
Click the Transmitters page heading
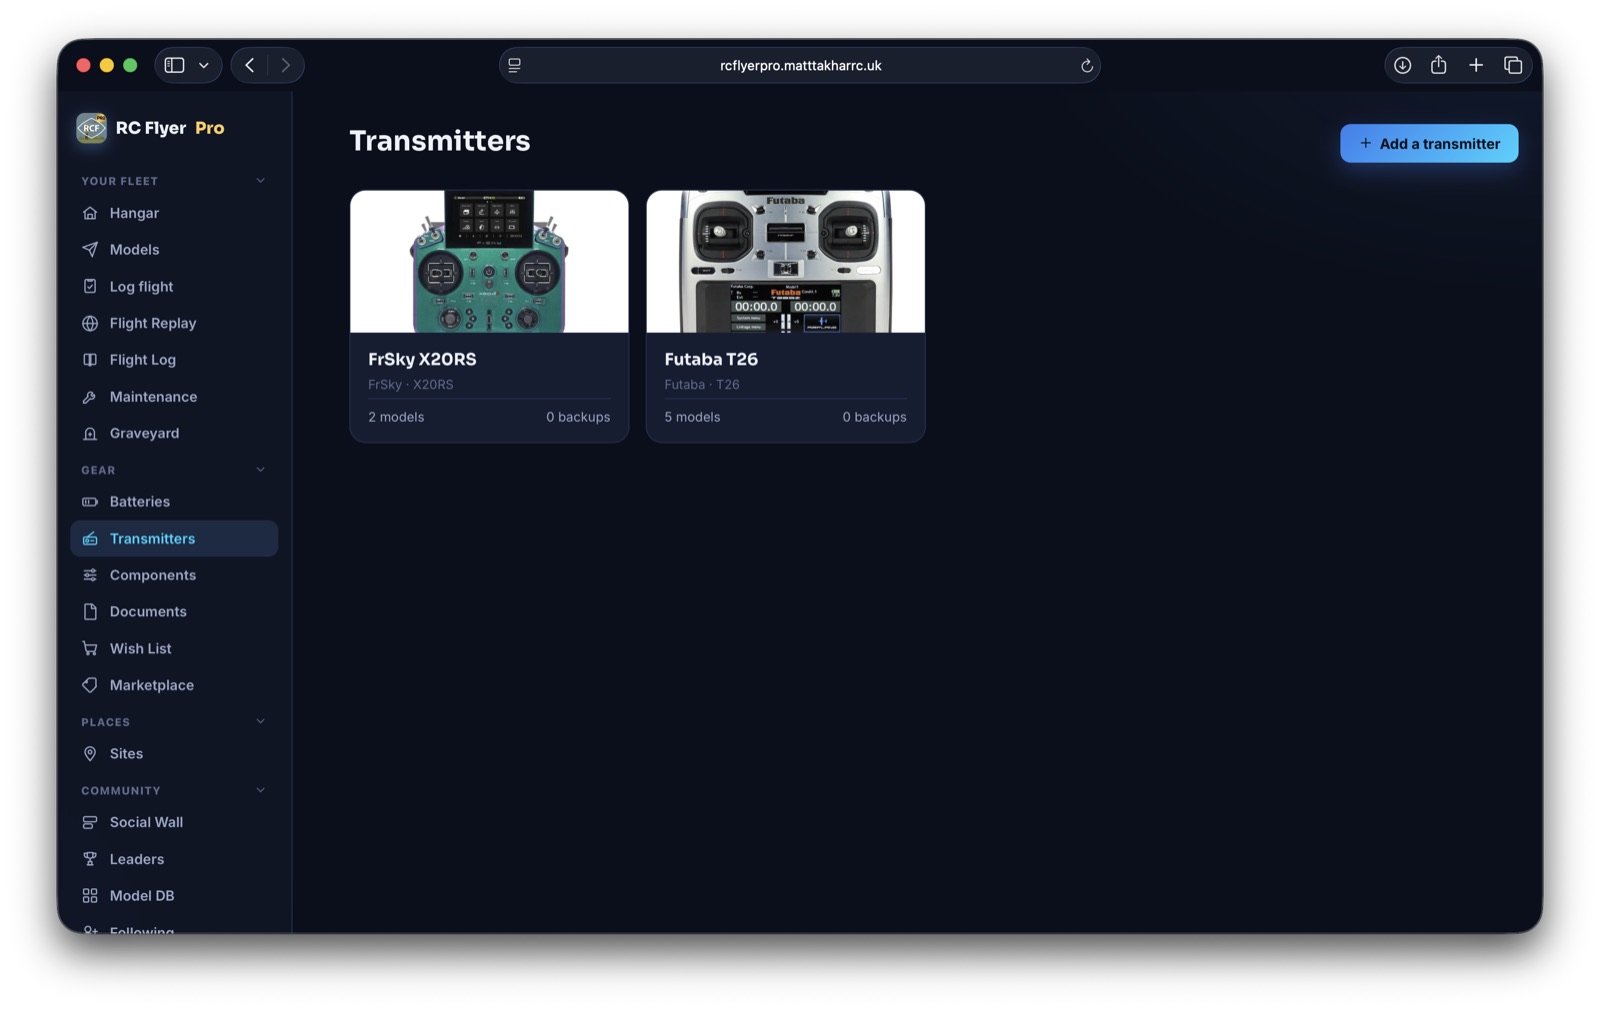pos(440,141)
